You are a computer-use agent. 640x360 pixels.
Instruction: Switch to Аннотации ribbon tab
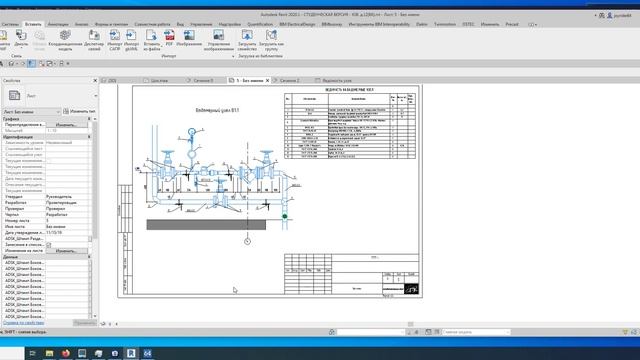(x=58, y=24)
